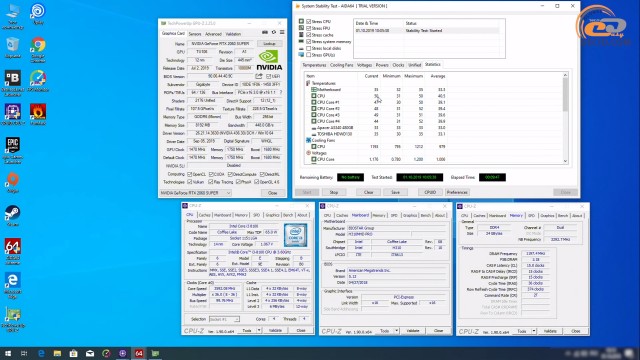Open the Windows Start menu
Image resolution: width=640 pixels, height=360 pixels.
click(8, 353)
